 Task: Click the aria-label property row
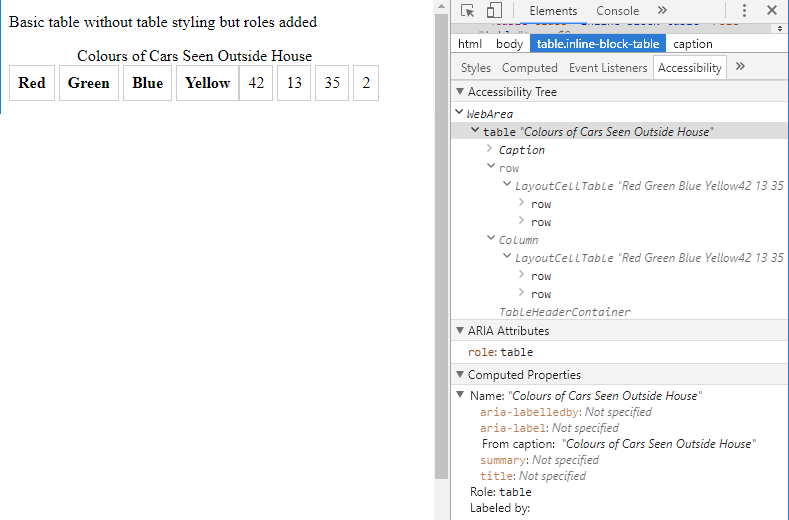(x=549, y=428)
